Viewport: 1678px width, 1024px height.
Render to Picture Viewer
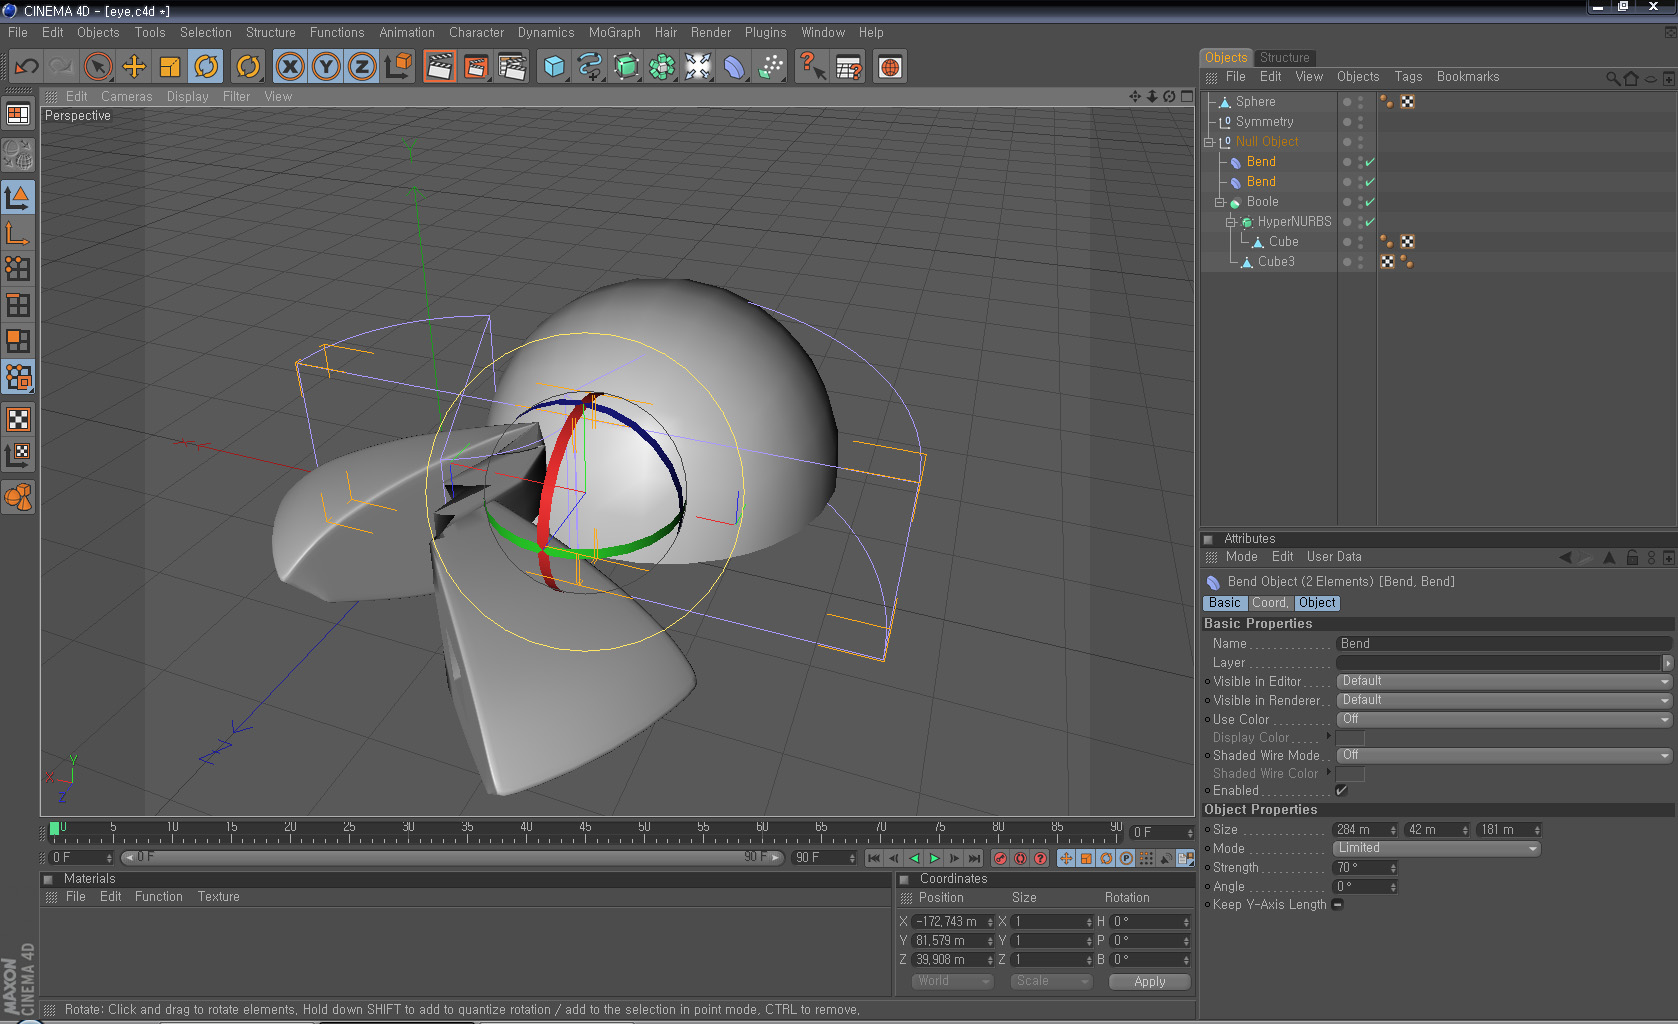tap(476, 67)
